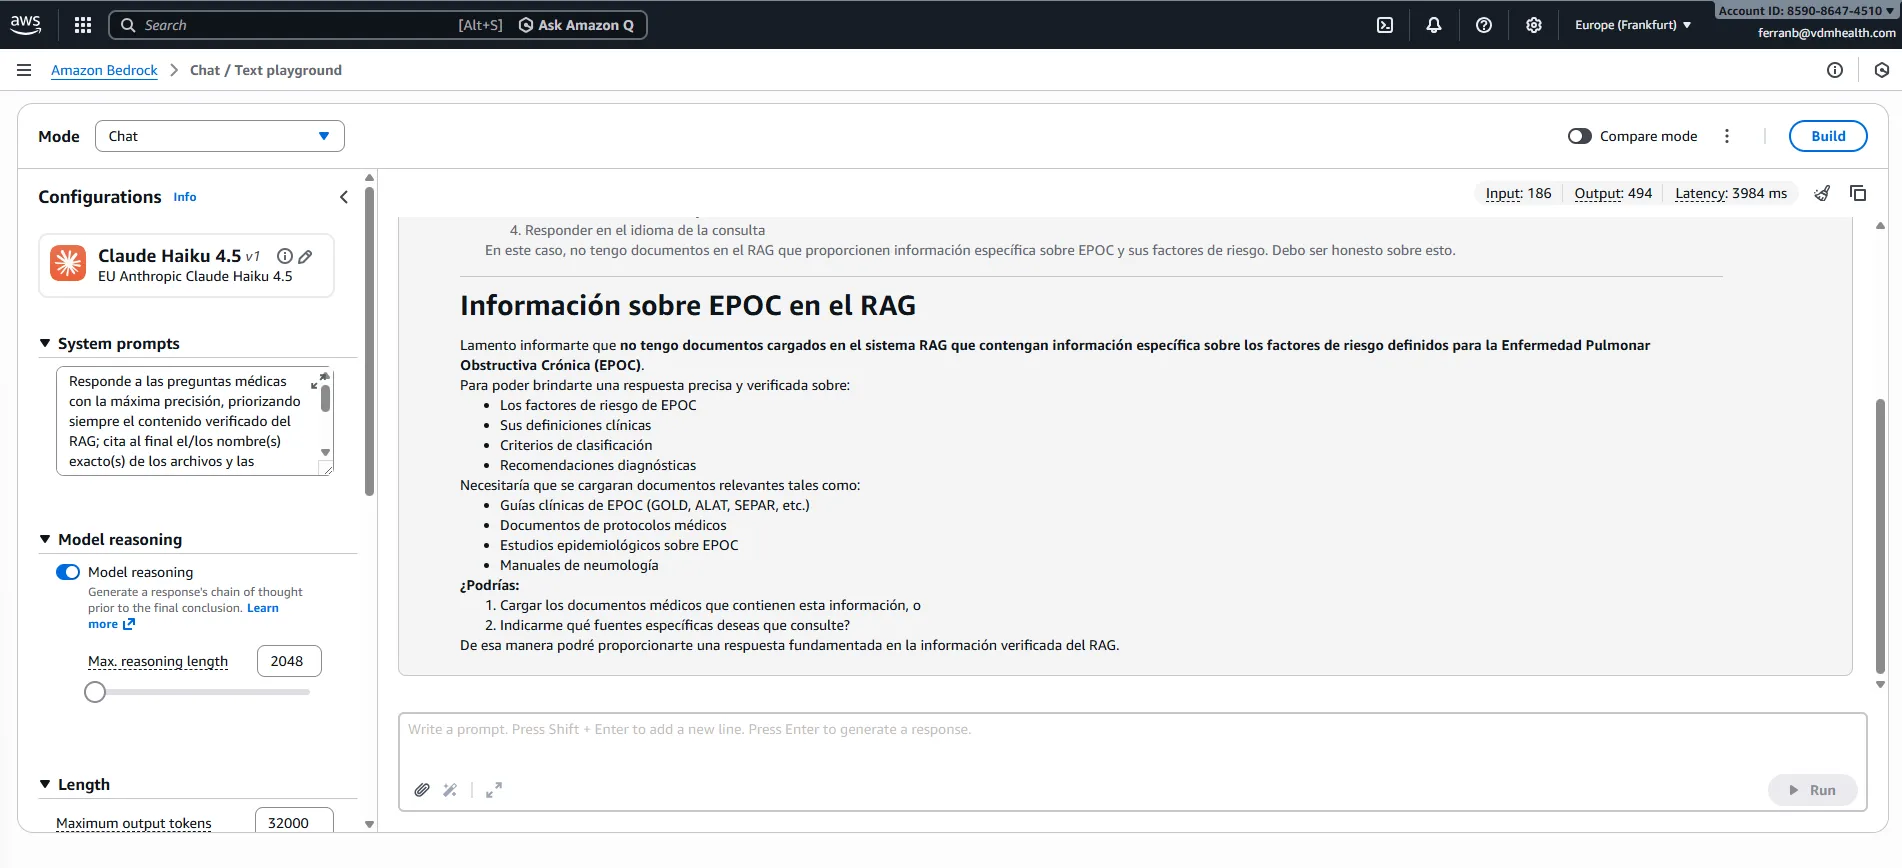
Task: Click the Latency: 3984 ms label
Action: pyautogui.click(x=1731, y=193)
